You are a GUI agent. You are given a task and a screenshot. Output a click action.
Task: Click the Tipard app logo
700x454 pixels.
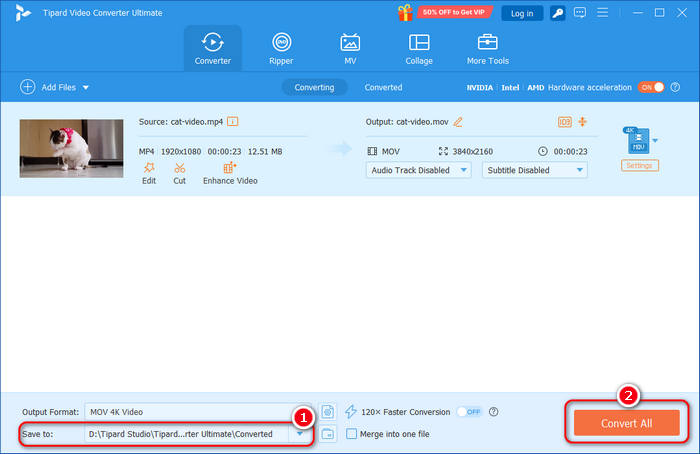coord(23,13)
